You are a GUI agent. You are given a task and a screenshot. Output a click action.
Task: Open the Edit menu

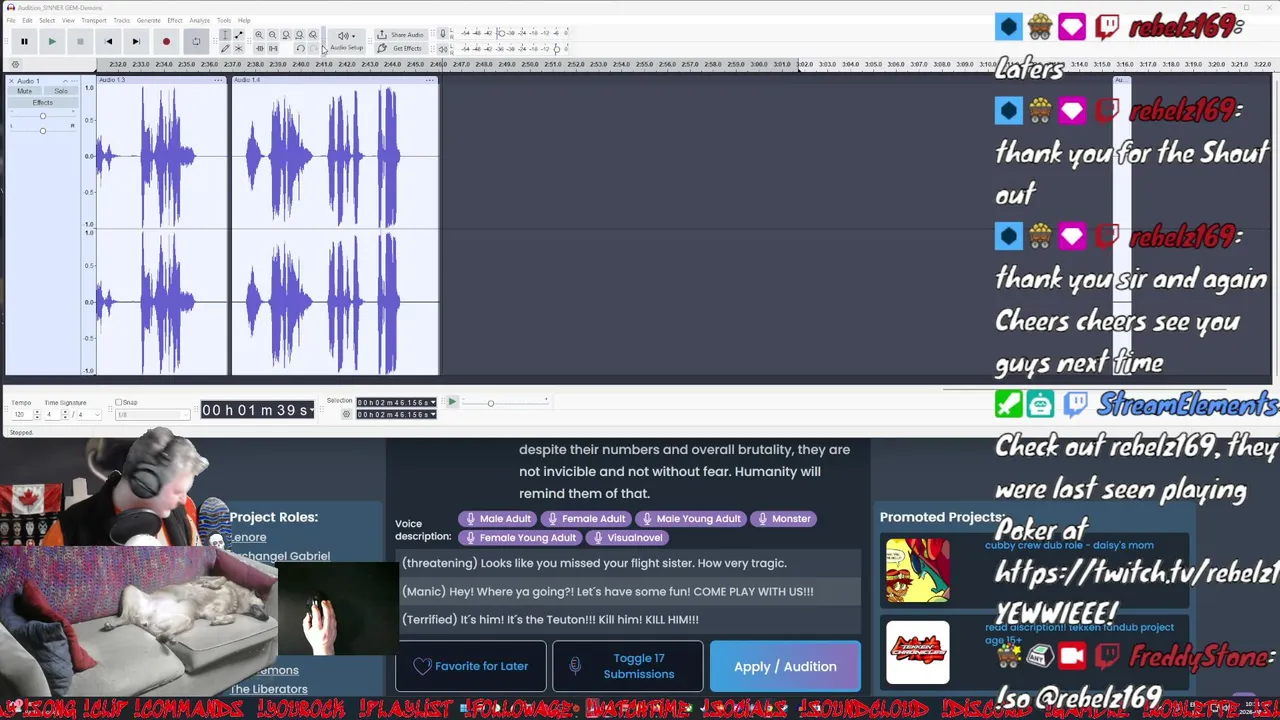[27, 20]
